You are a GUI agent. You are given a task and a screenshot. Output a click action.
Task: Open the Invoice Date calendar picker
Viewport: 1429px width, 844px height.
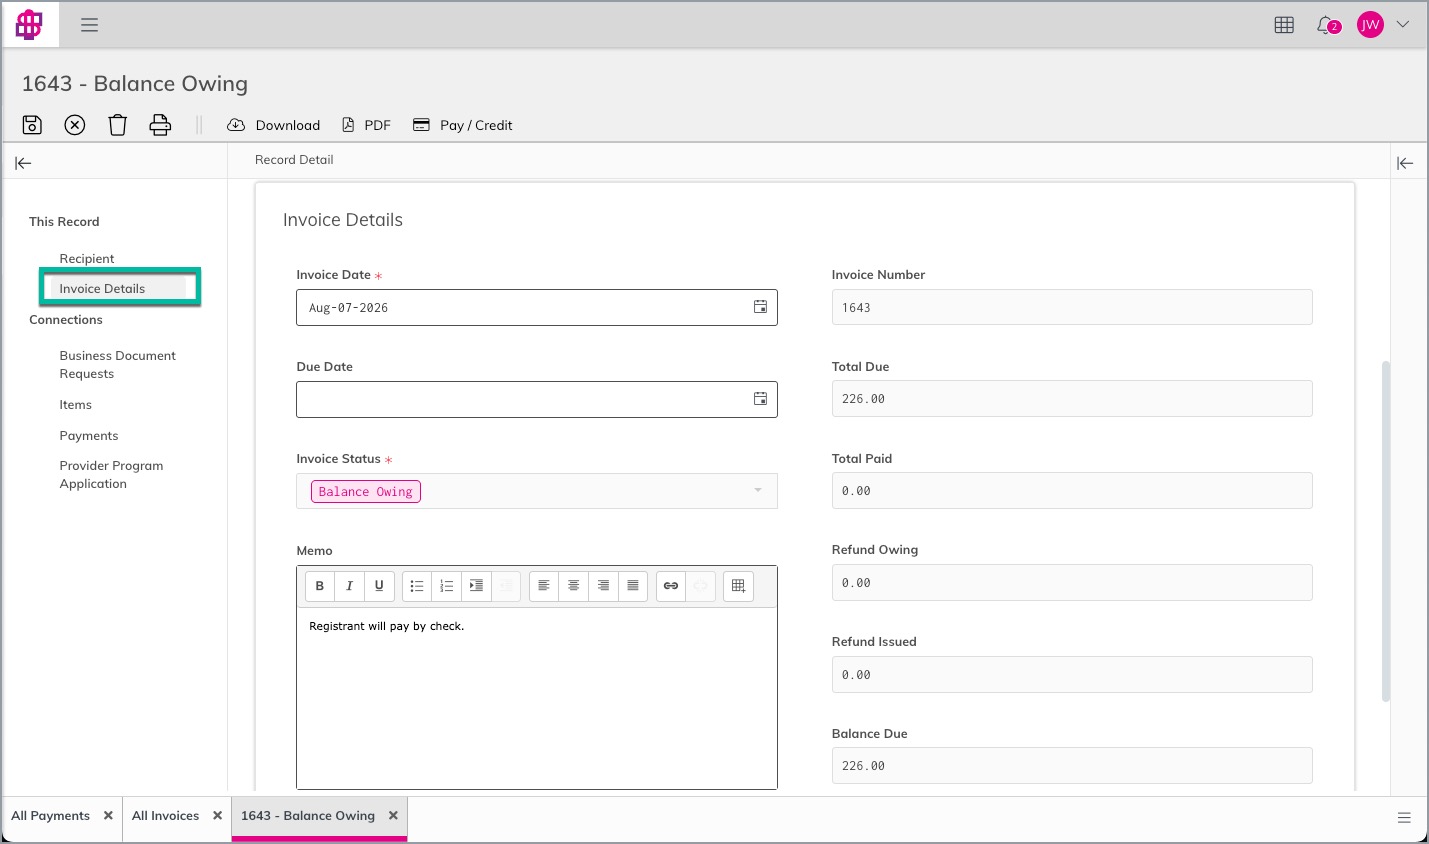760,307
